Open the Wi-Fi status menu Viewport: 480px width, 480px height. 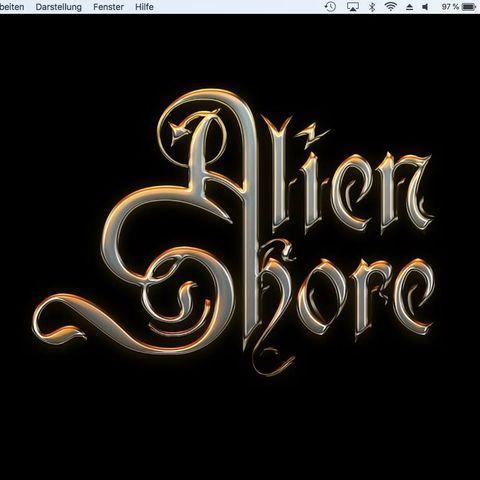click(390, 7)
